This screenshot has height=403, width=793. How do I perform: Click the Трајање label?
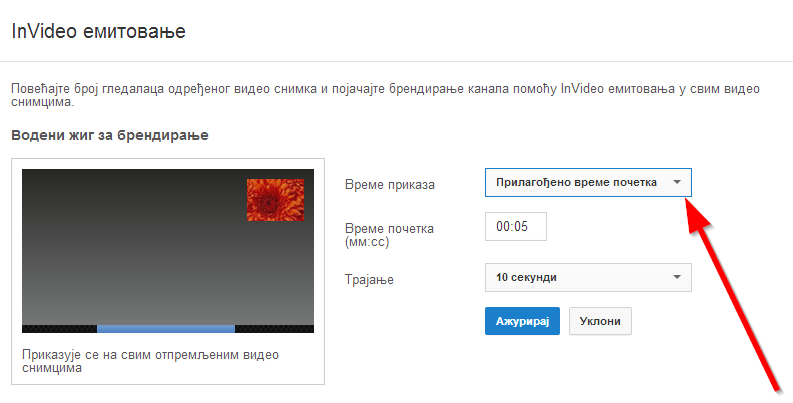(369, 280)
